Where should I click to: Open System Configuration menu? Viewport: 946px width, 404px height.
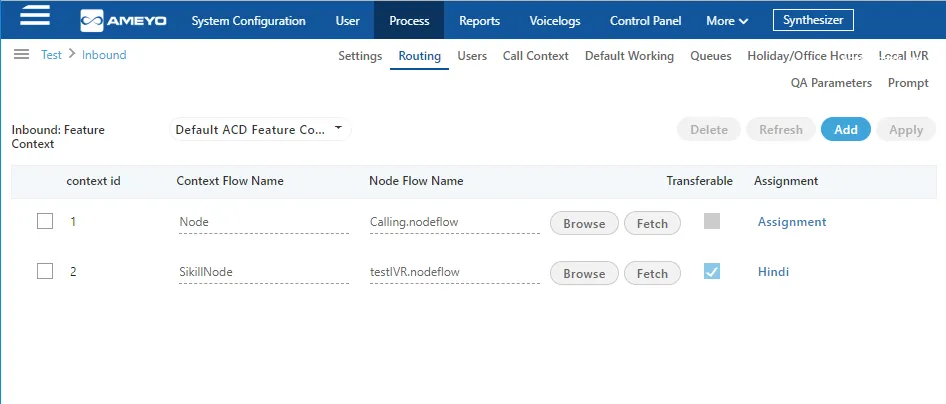tap(249, 21)
